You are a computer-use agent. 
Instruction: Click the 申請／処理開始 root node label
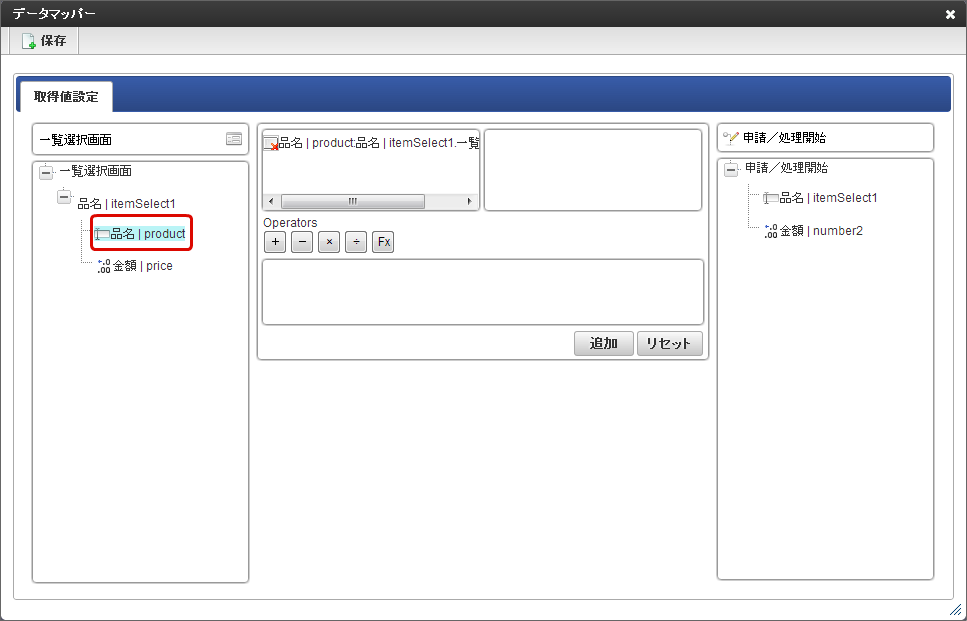(787, 168)
